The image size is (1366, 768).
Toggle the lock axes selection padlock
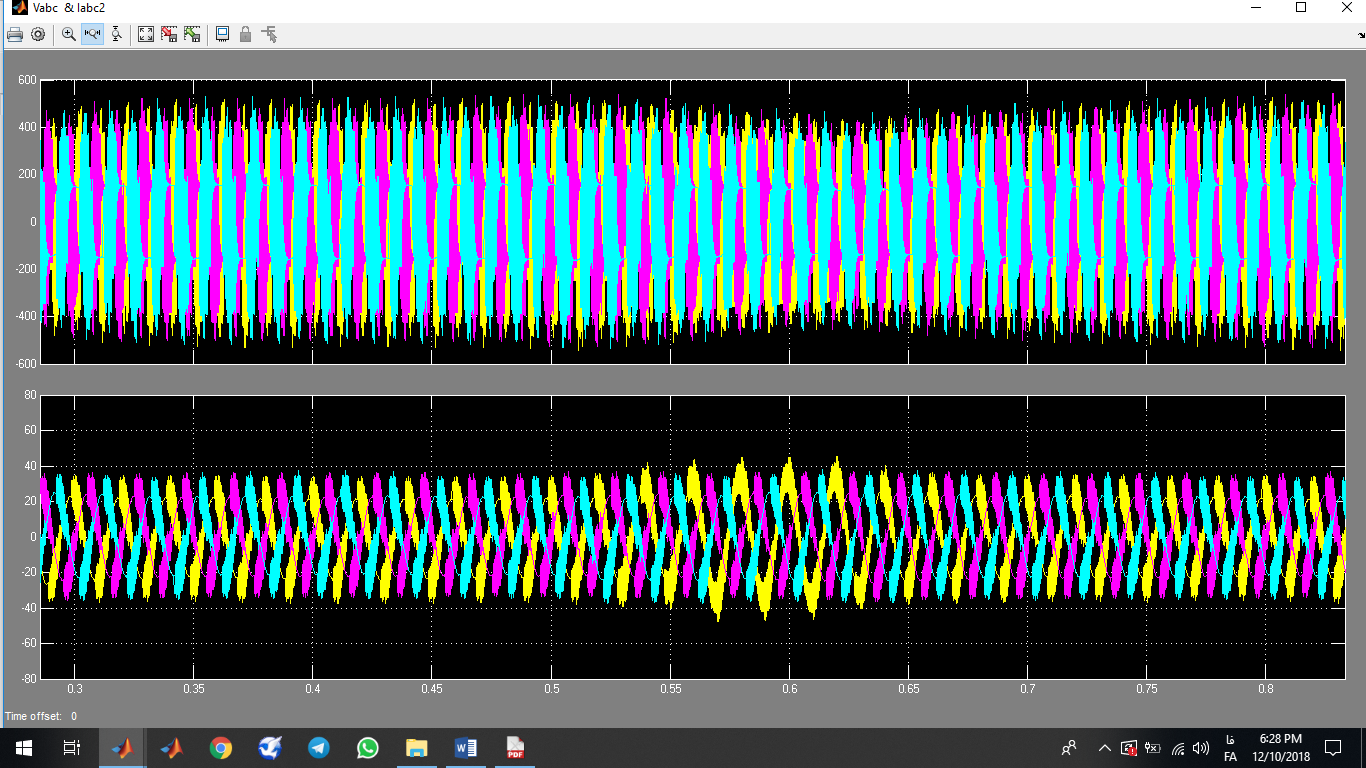click(x=245, y=35)
